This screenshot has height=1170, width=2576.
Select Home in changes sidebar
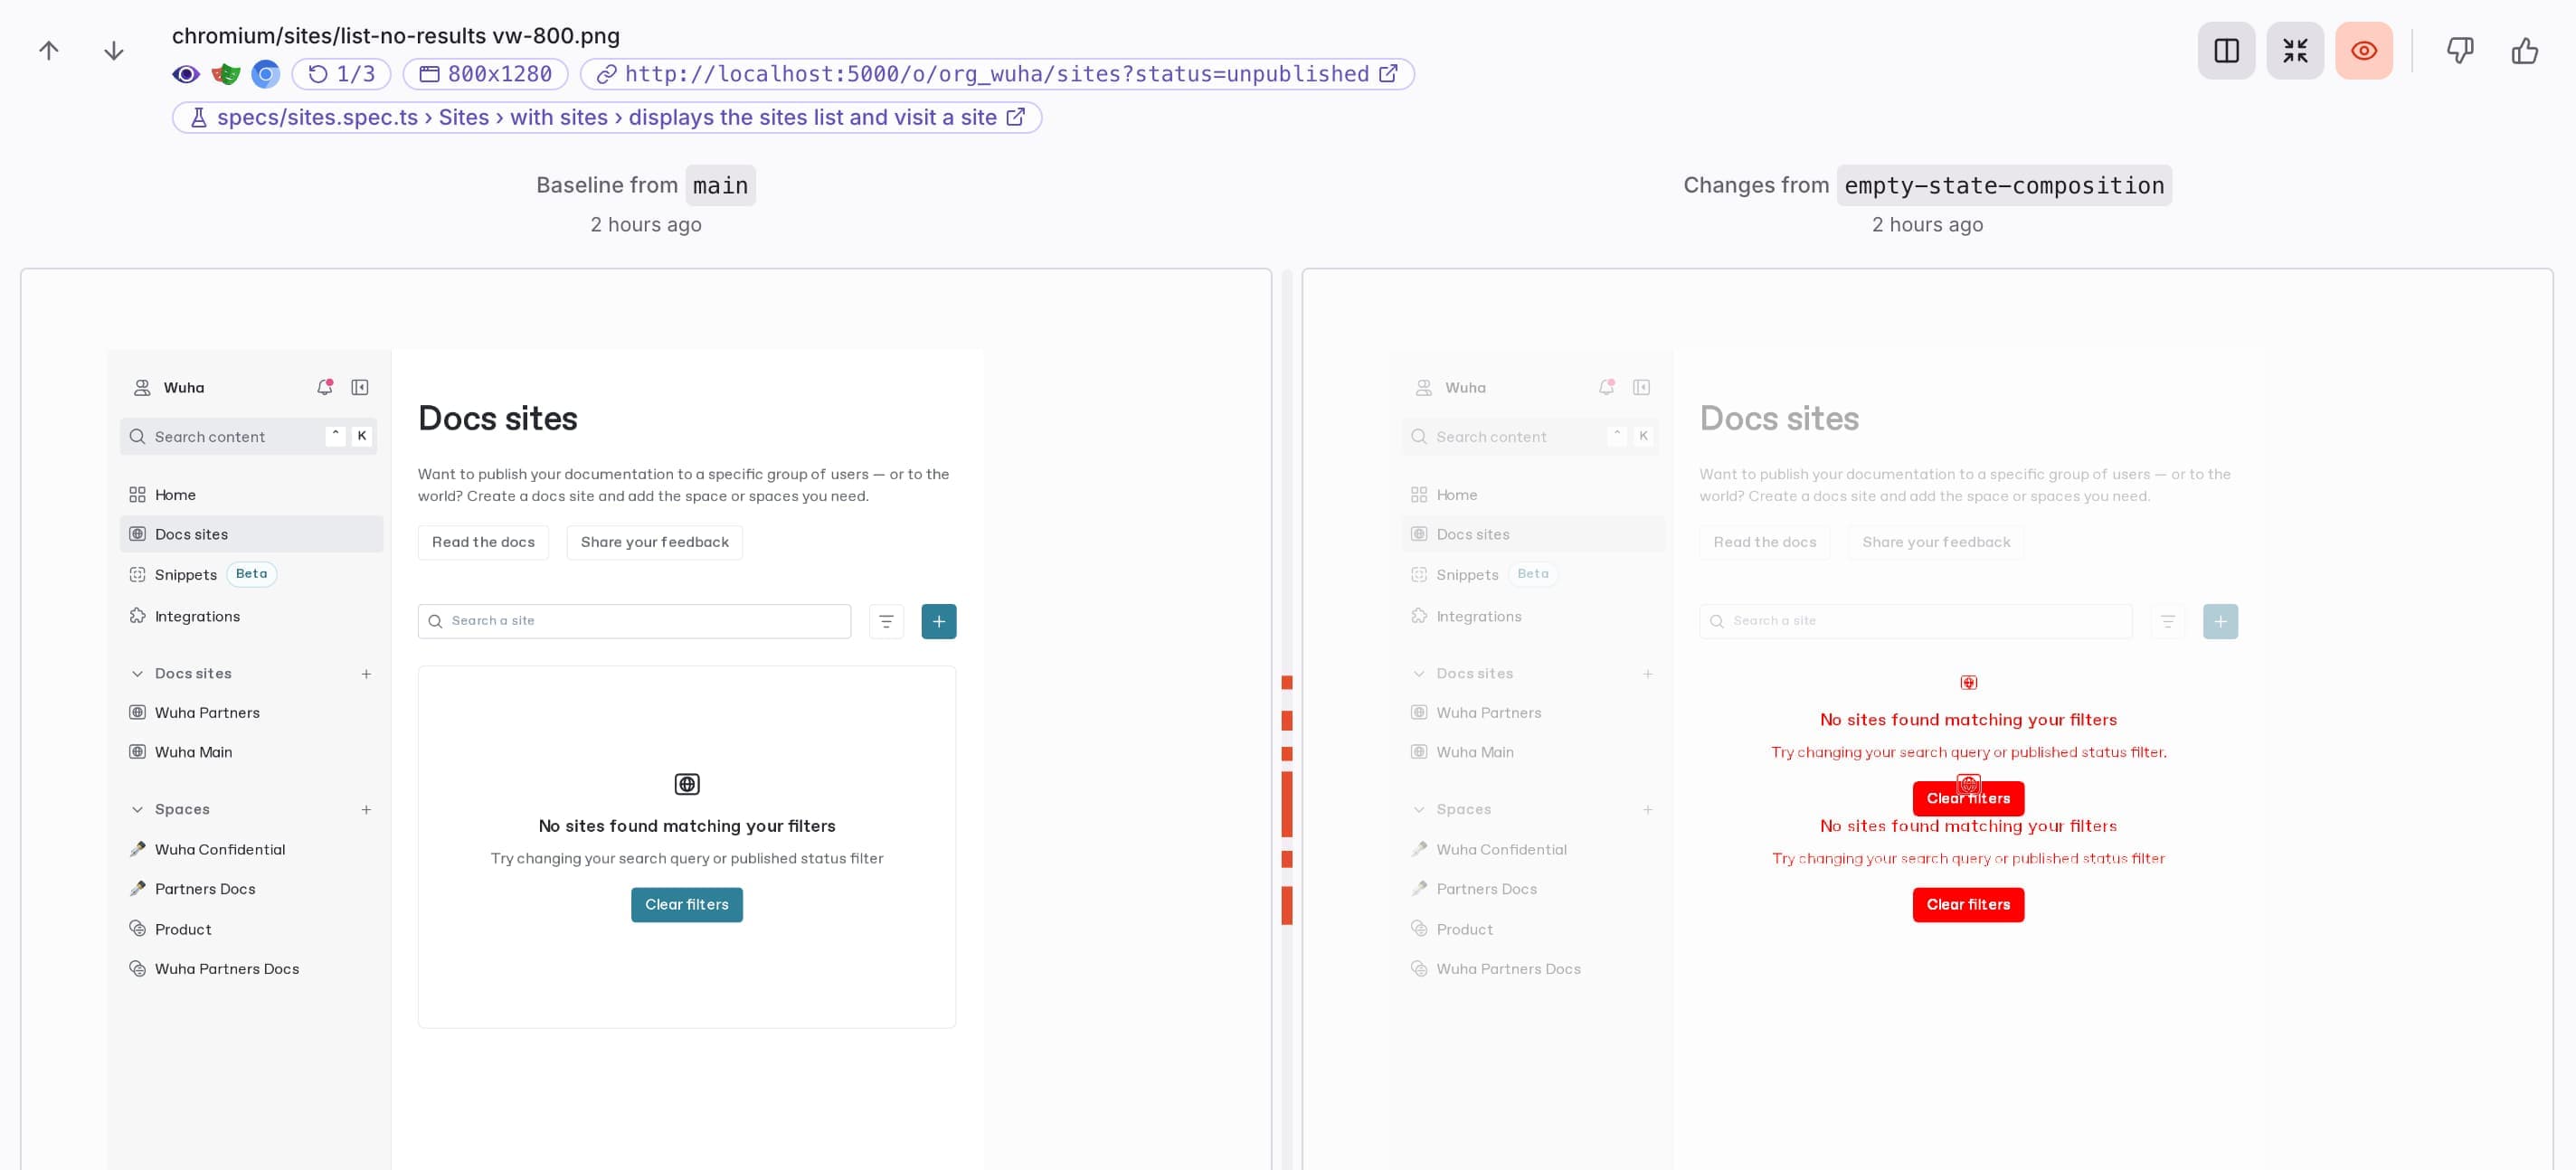tap(1533, 494)
